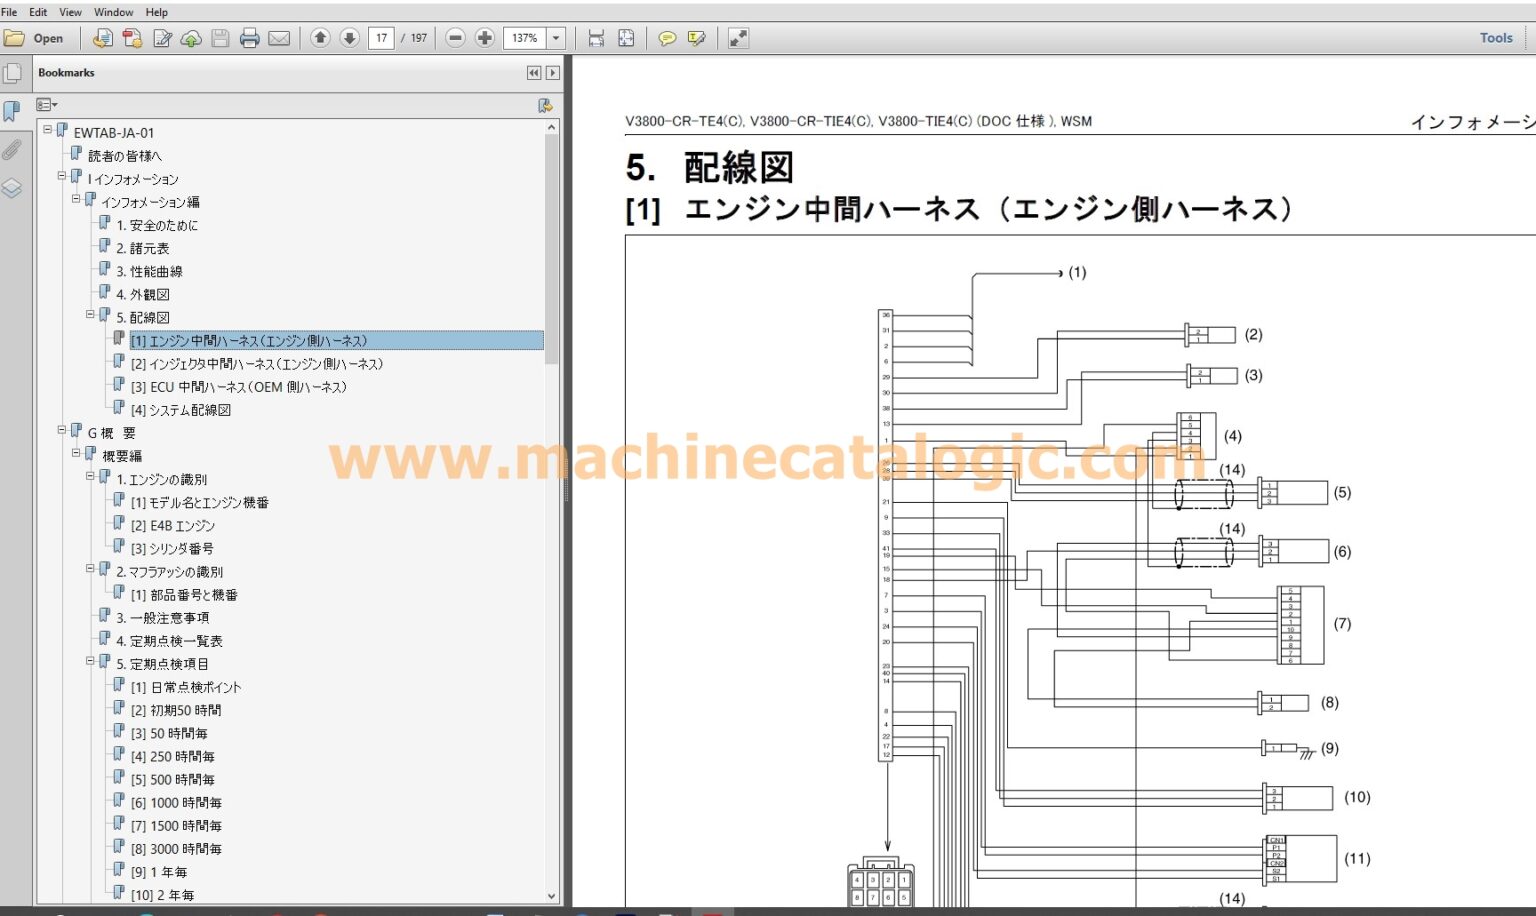Open the zoom percentage dropdown
The image size is (1536, 916).
pyautogui.click(x=556, y=38)
